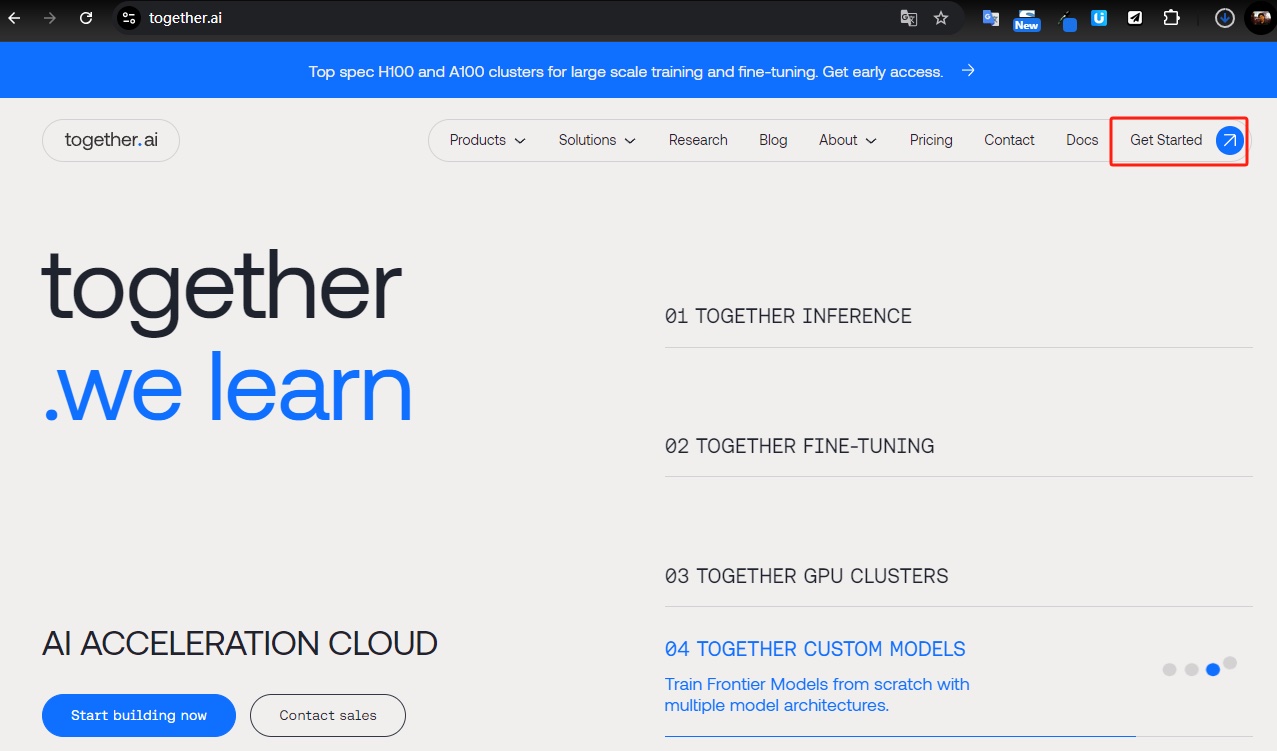Click the Get Started text in the navbar

click(x=1166, y=140)
